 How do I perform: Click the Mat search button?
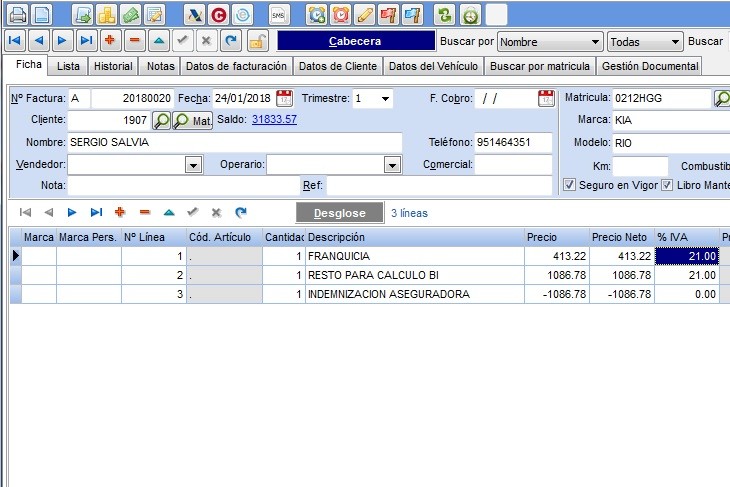(x=193, y=121)
